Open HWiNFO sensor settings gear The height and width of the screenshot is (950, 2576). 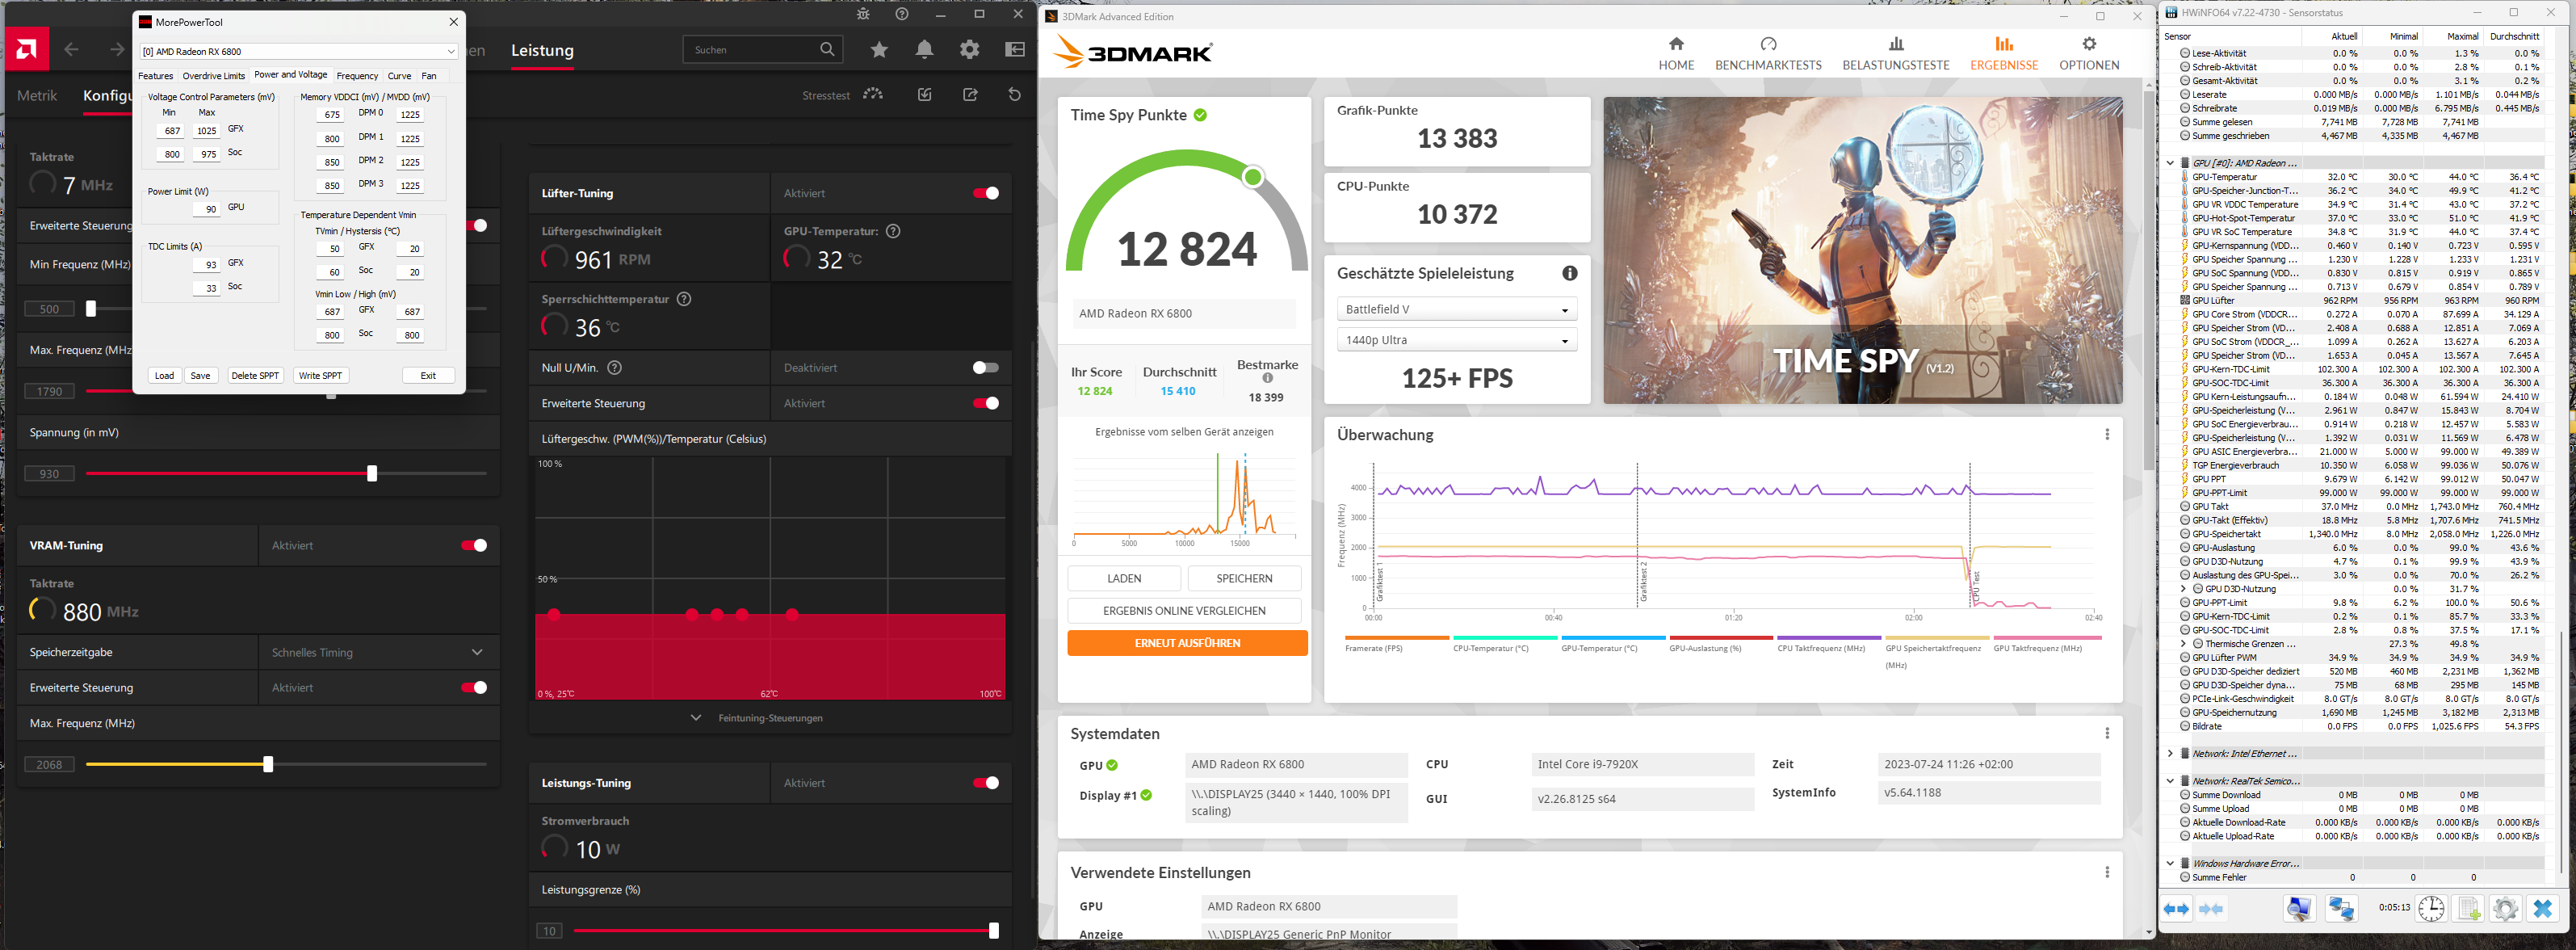pyautogui.click(x=2505, y=908)
